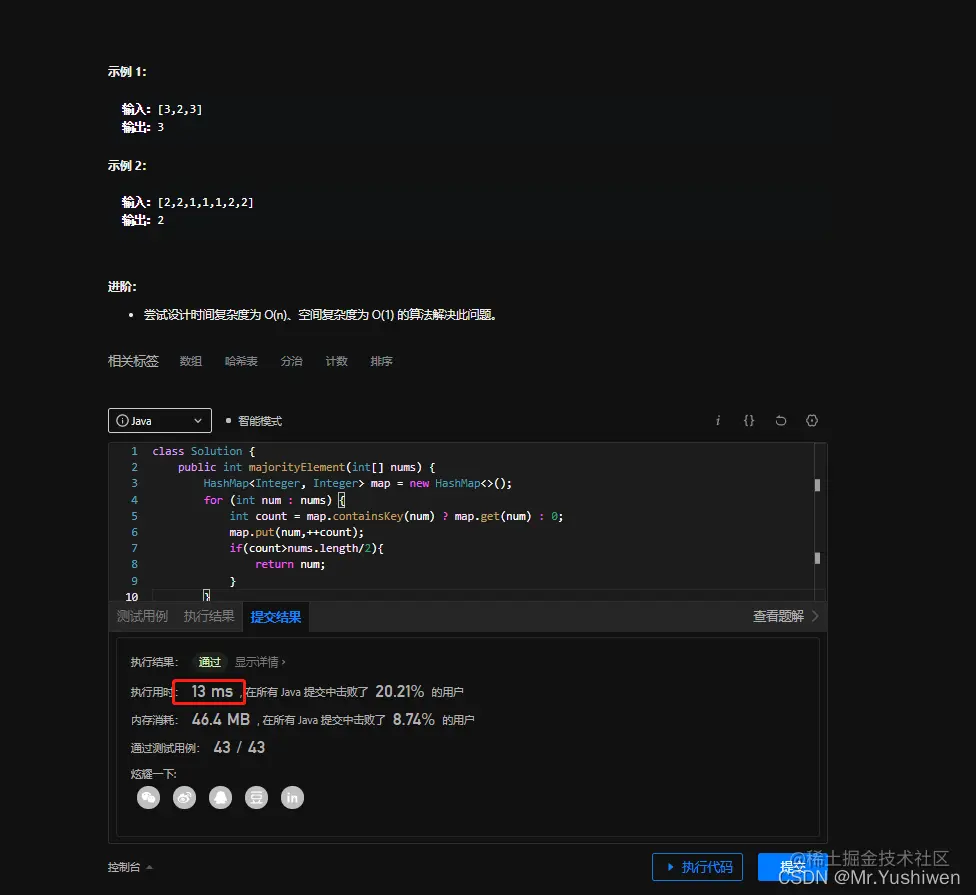
Task: Click the '46.4 MB' memory value
Action: [x=220, y=719]
